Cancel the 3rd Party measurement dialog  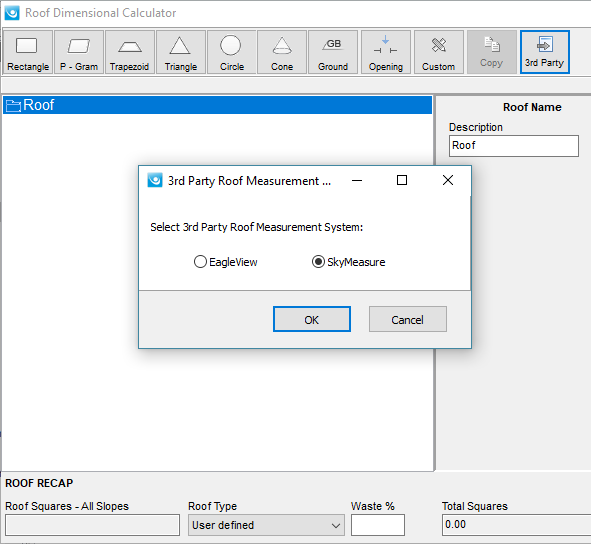[408, 319]
